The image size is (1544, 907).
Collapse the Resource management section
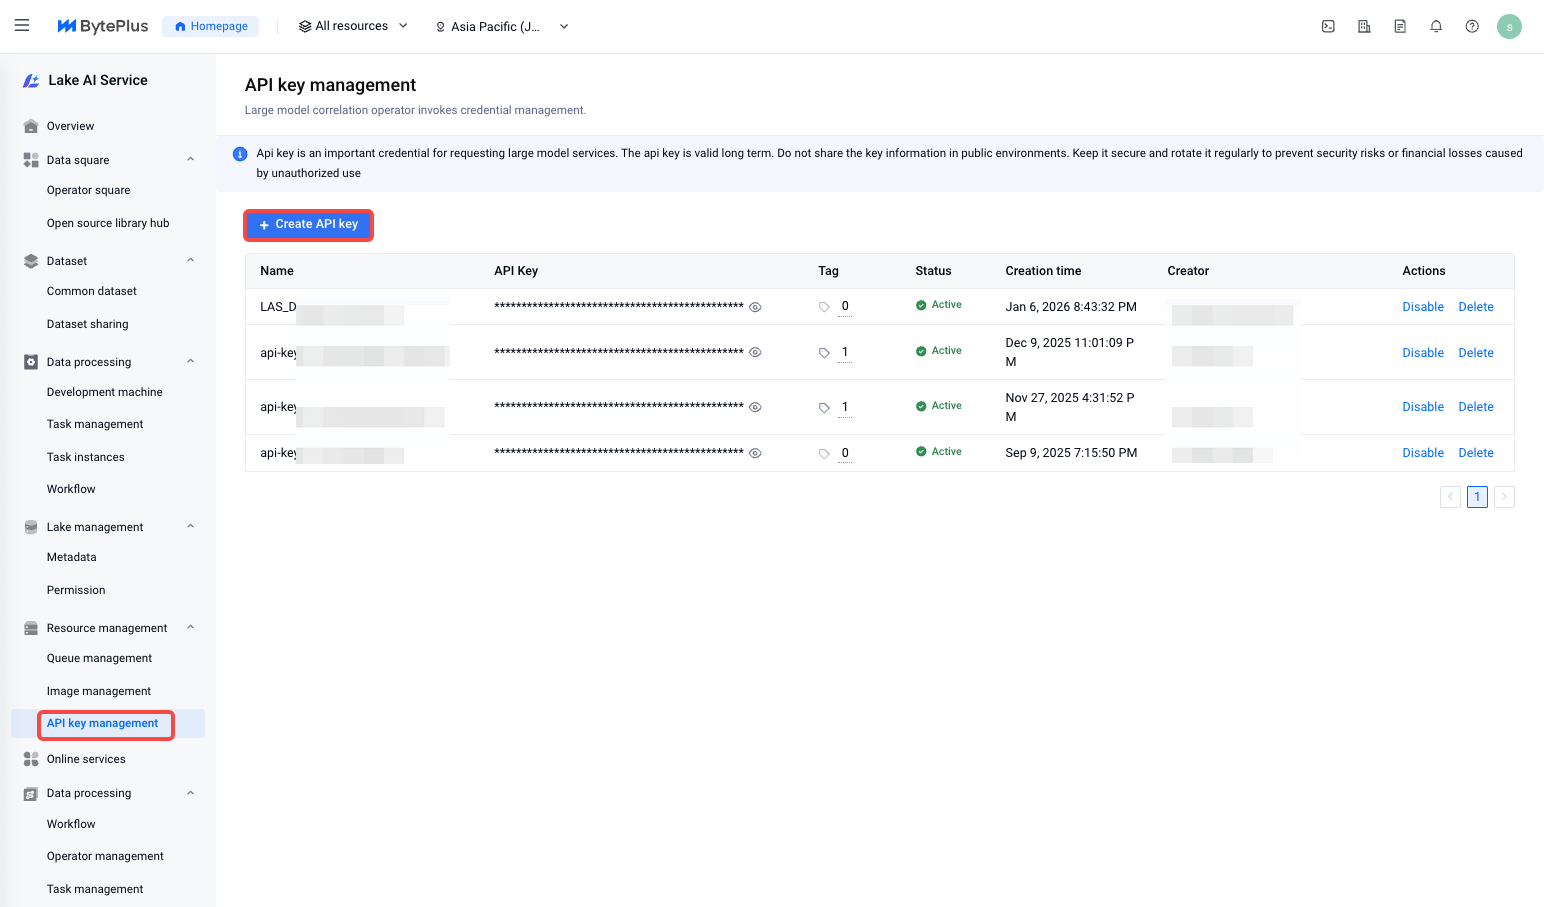[190, 628]
